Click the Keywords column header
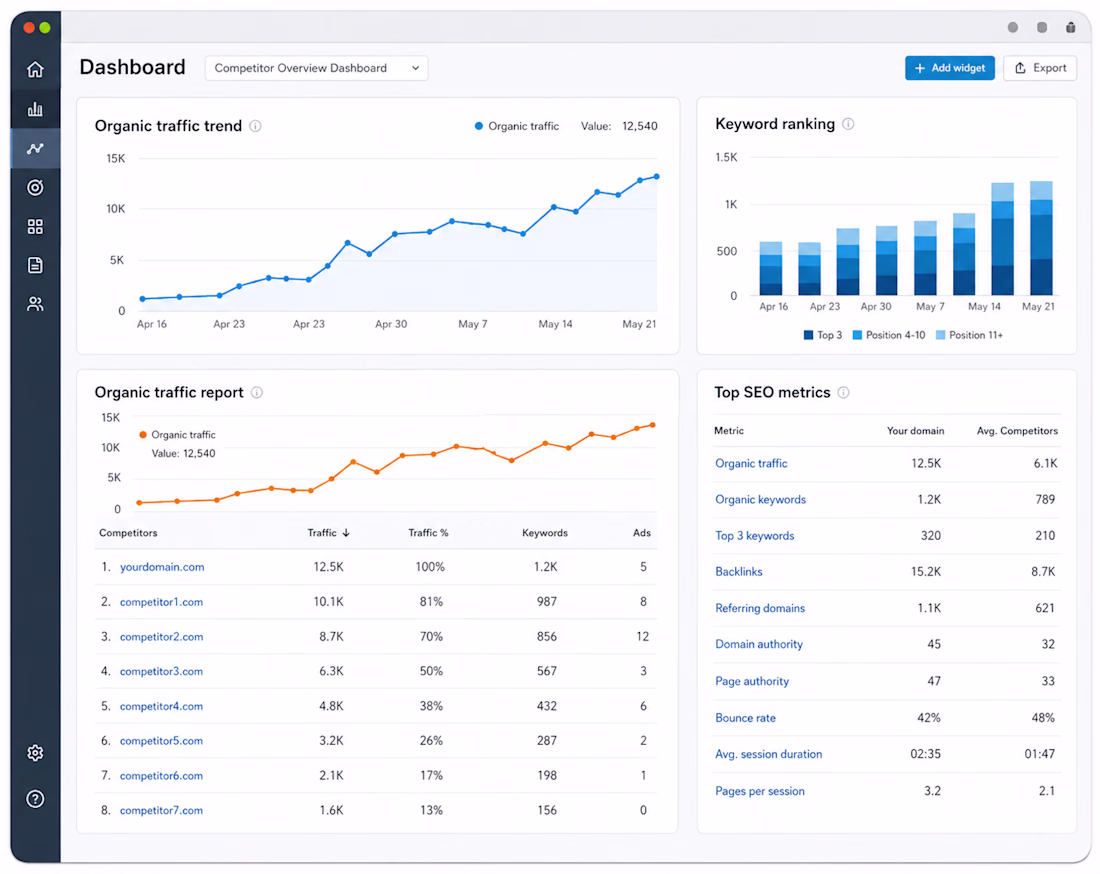The height and width of the screenshot is (874, 1100). [544, 533]
